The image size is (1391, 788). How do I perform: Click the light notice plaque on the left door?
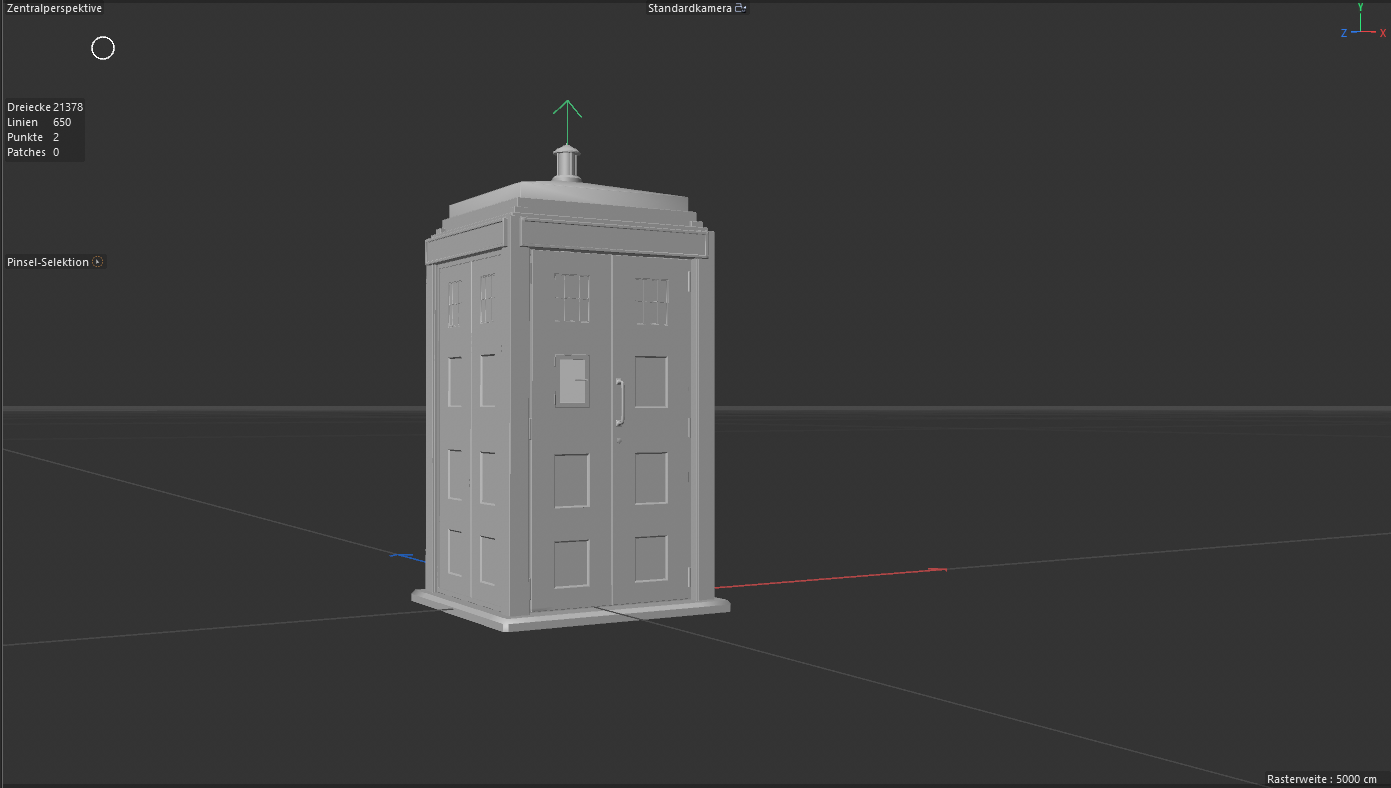tap(572, 380)
